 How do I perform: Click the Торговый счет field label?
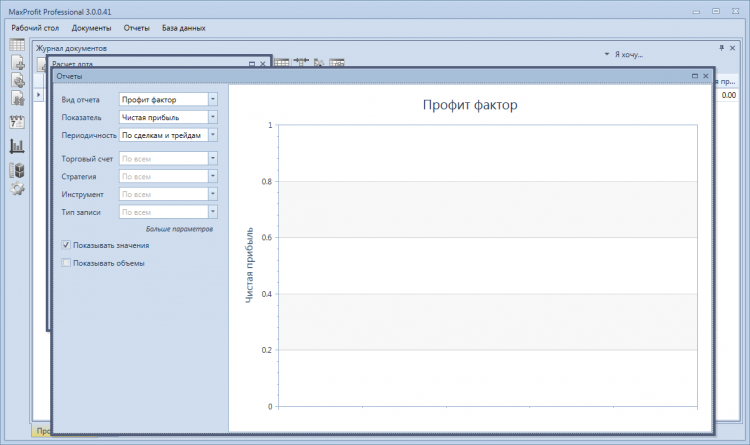(87, 158)
